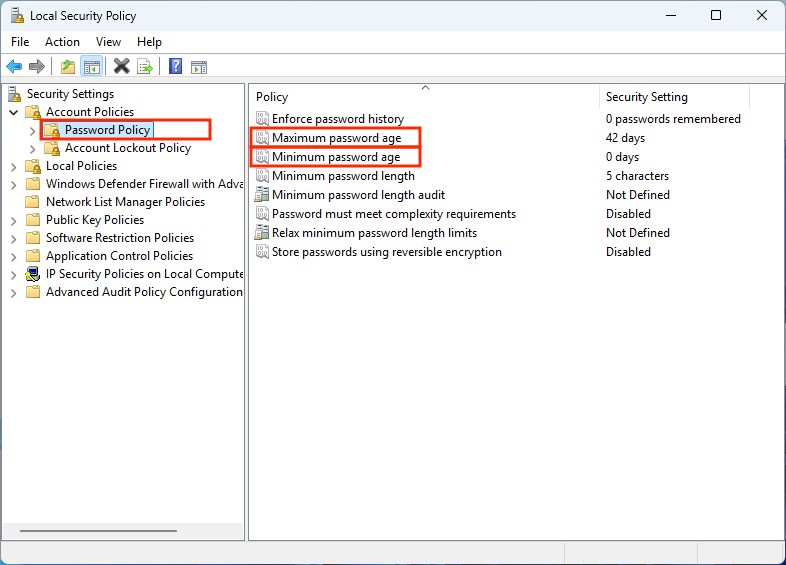Click the Account Policies folder icon
786x565 pixels.
[33, 112]
